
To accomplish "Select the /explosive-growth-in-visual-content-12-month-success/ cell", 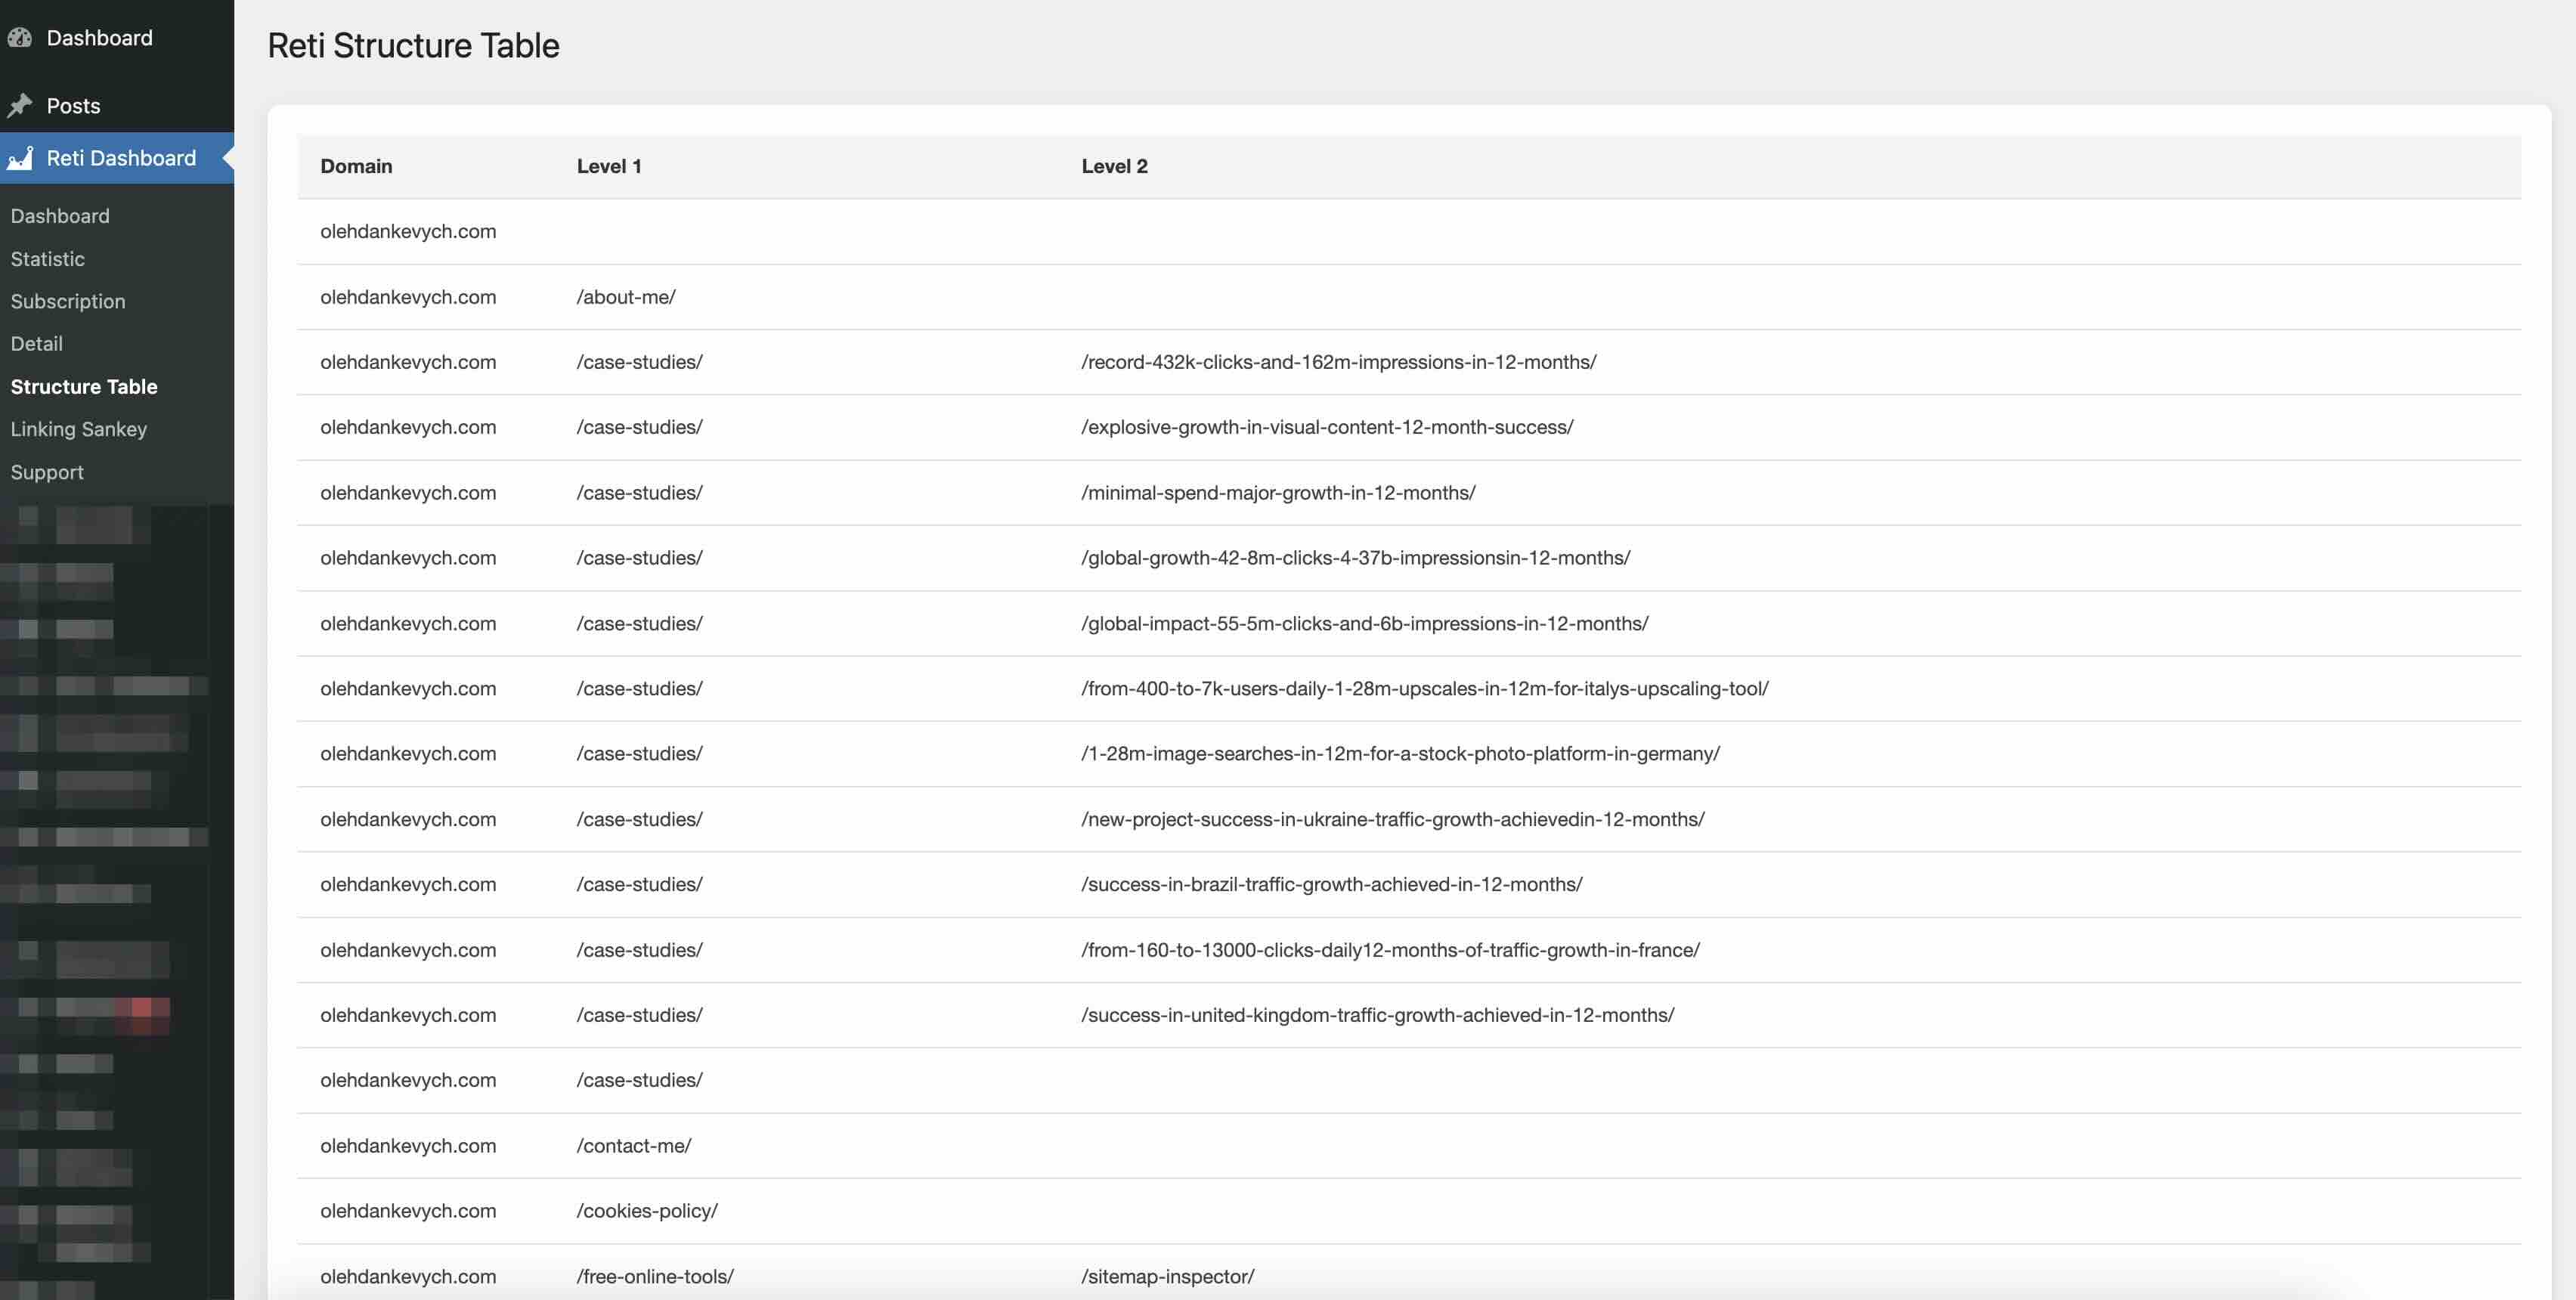I will coord(1327,427).
